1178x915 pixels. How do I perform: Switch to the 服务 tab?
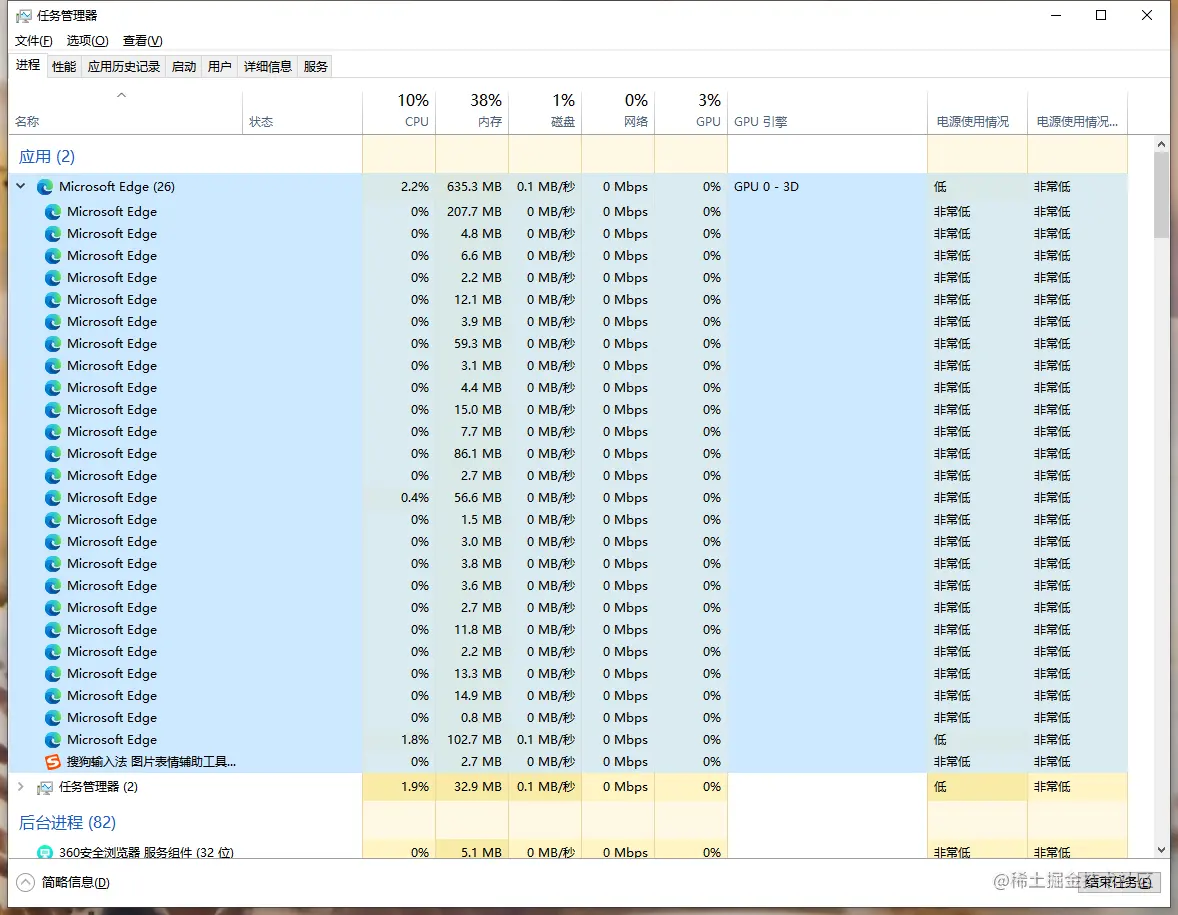point(316,66)
